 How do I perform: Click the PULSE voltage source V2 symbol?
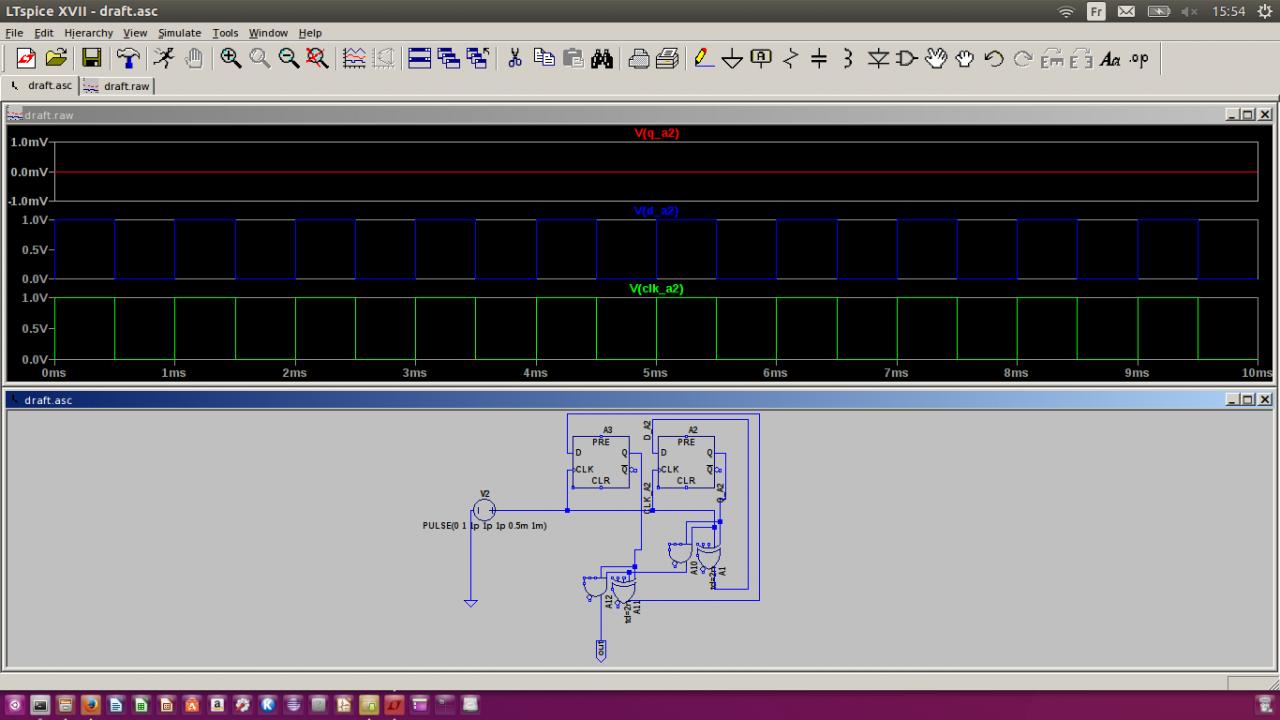484,510
